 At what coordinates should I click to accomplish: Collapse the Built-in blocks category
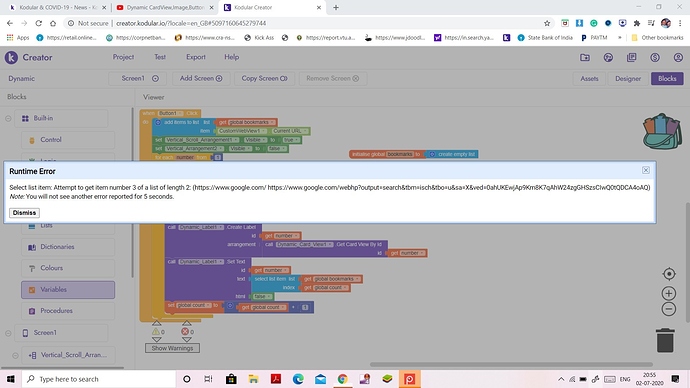[8, 118]
